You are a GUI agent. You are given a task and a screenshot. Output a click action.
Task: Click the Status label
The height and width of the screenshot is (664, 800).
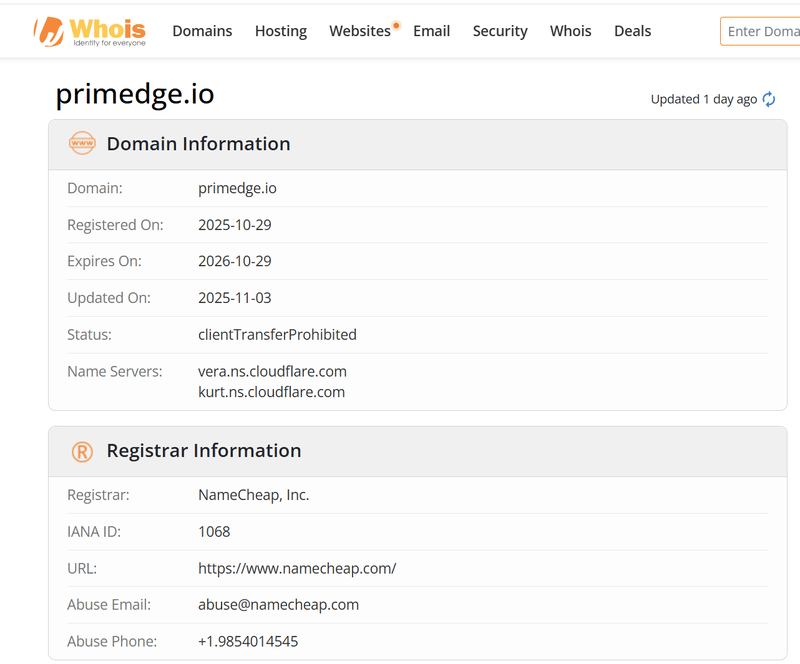click(89, 335)
